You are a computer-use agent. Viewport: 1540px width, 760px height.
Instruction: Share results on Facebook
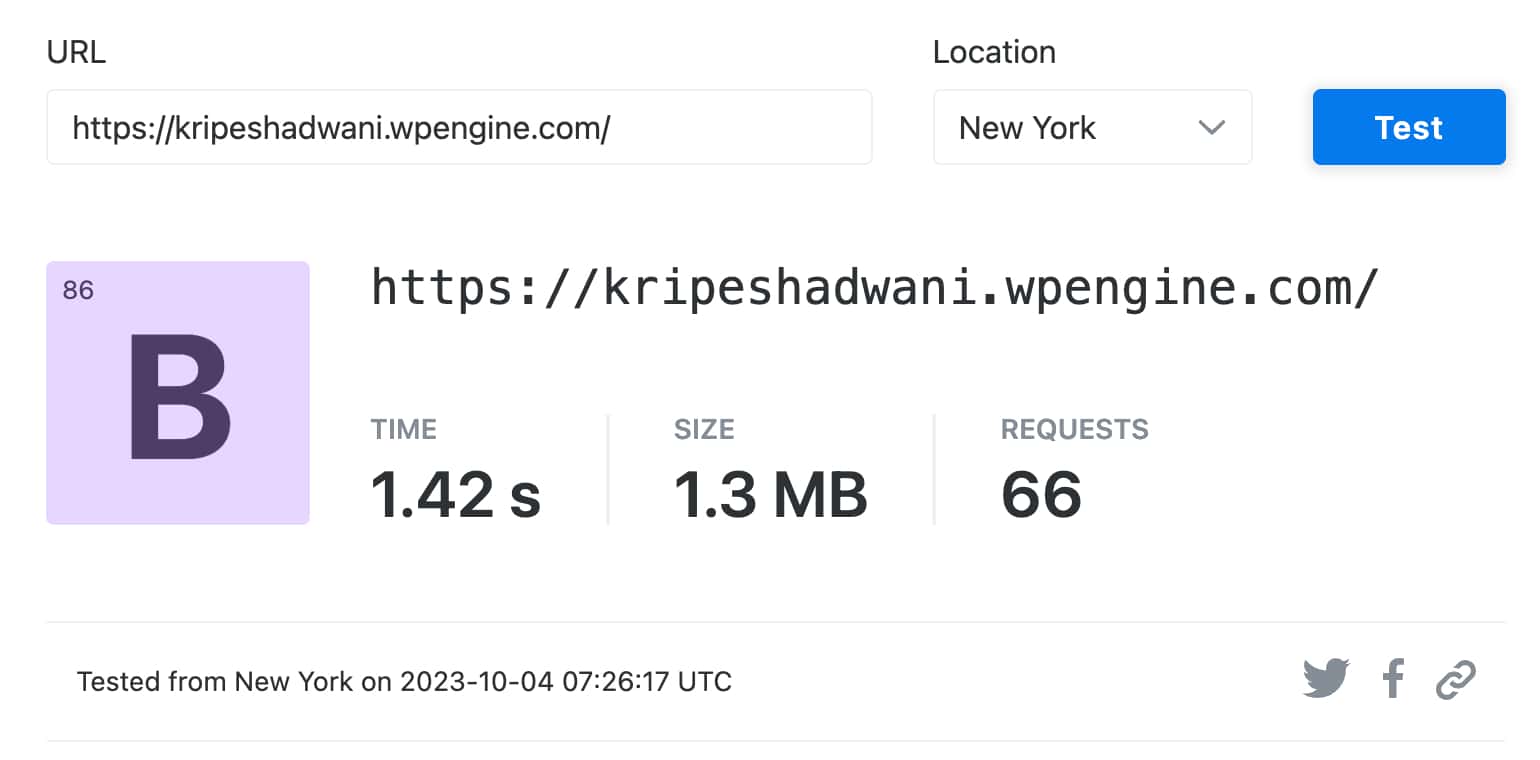pos(1393,679)
